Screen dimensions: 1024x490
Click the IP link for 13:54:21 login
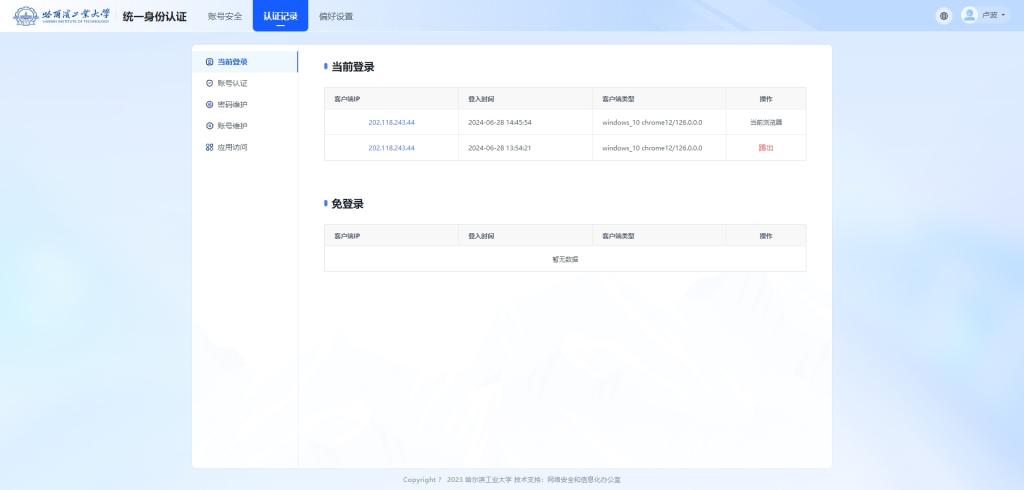391,148
